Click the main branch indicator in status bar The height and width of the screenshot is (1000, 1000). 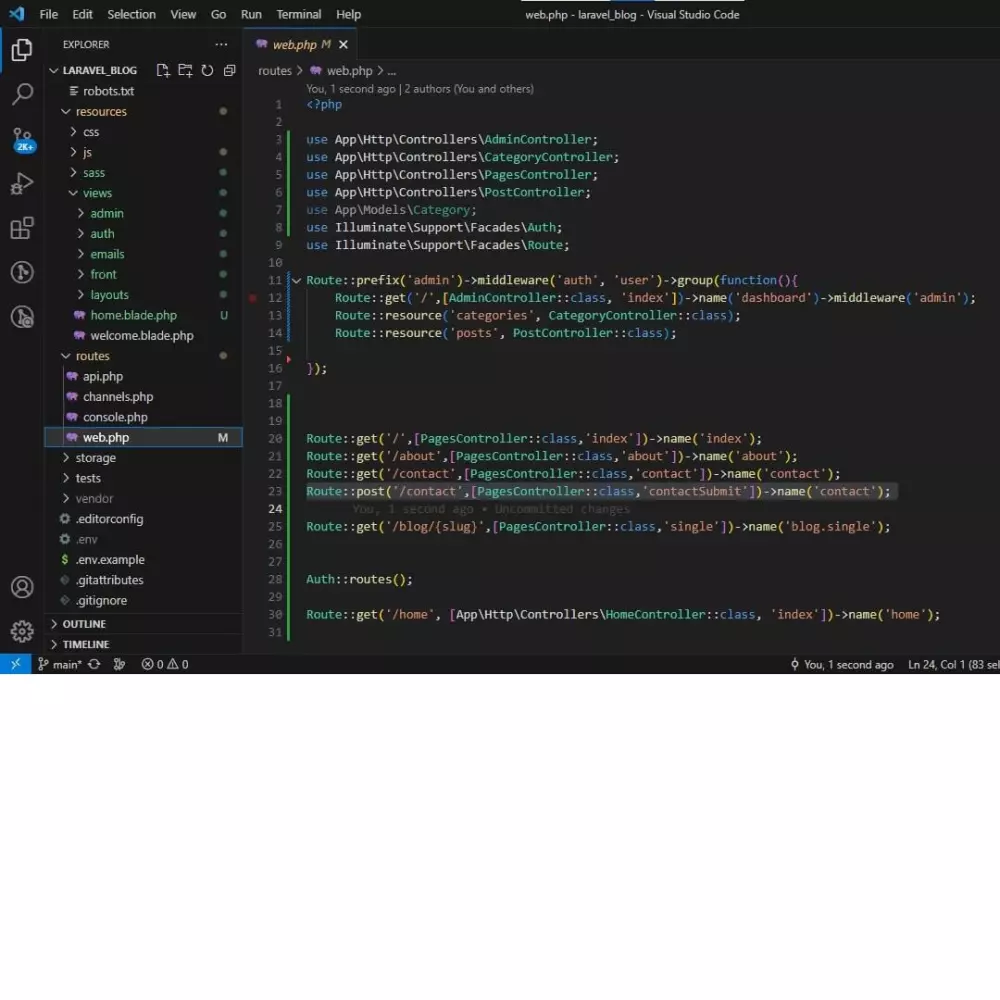tap(59, 664)
